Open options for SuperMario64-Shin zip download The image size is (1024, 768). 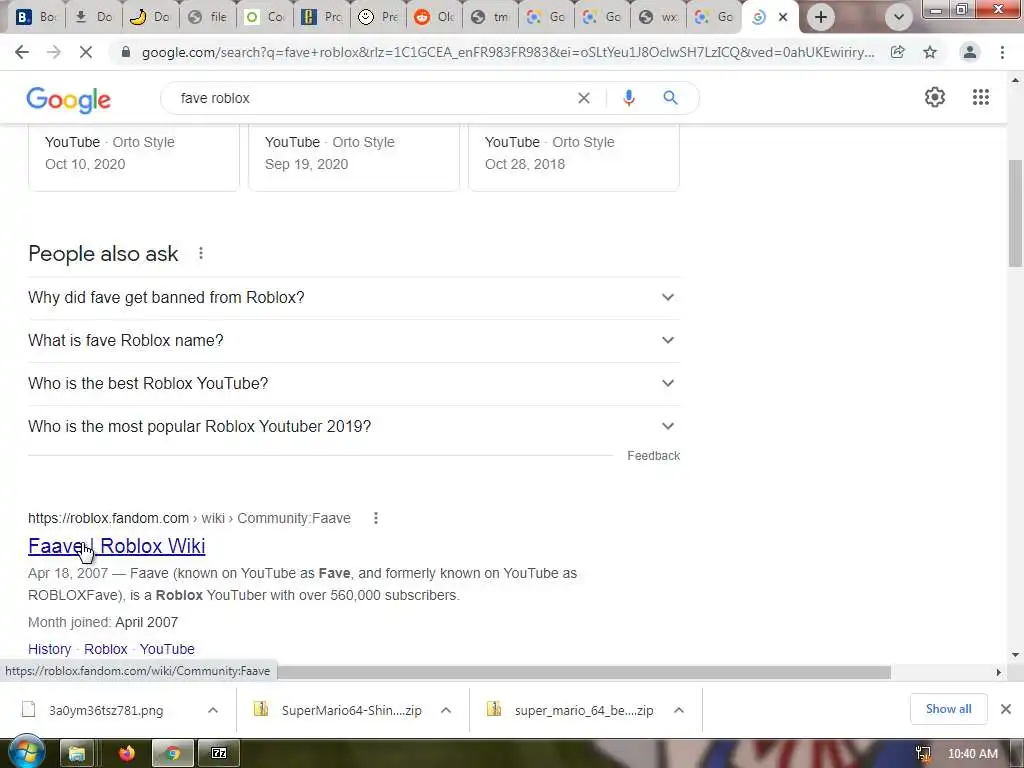click(x=446, y=710)
